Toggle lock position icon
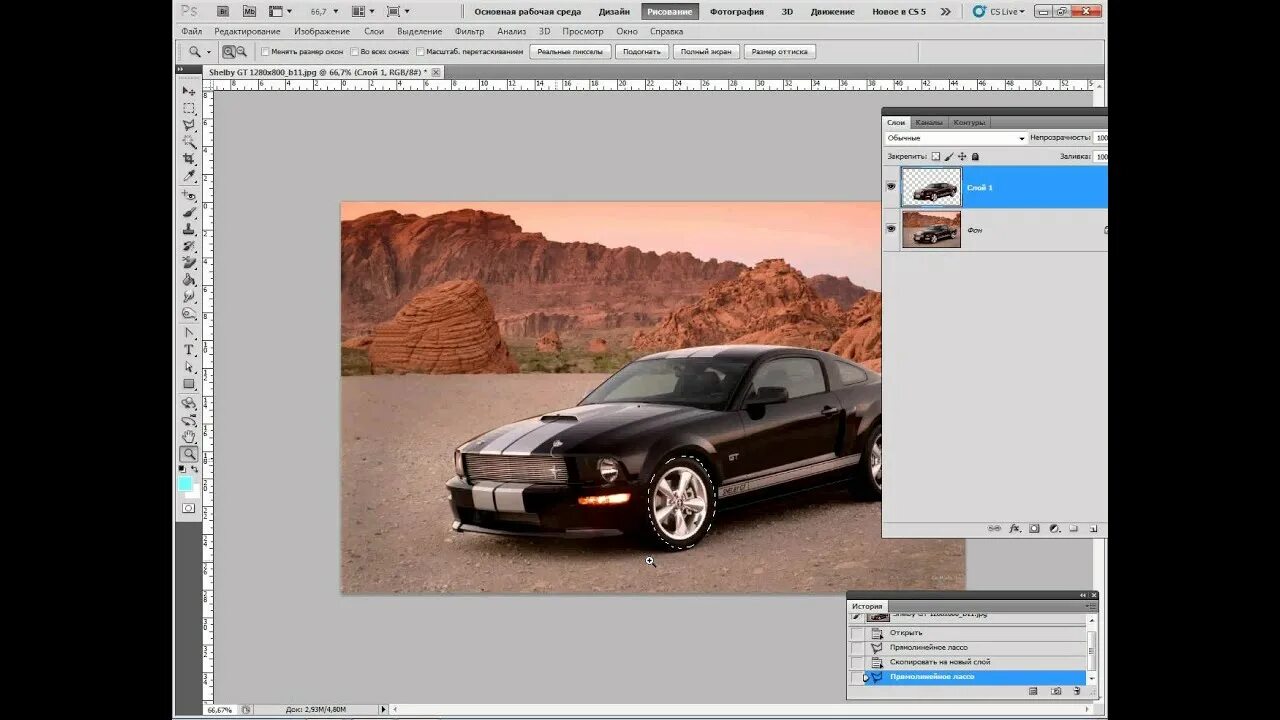This screenshot has width=1280, height=720. (962, 157)
